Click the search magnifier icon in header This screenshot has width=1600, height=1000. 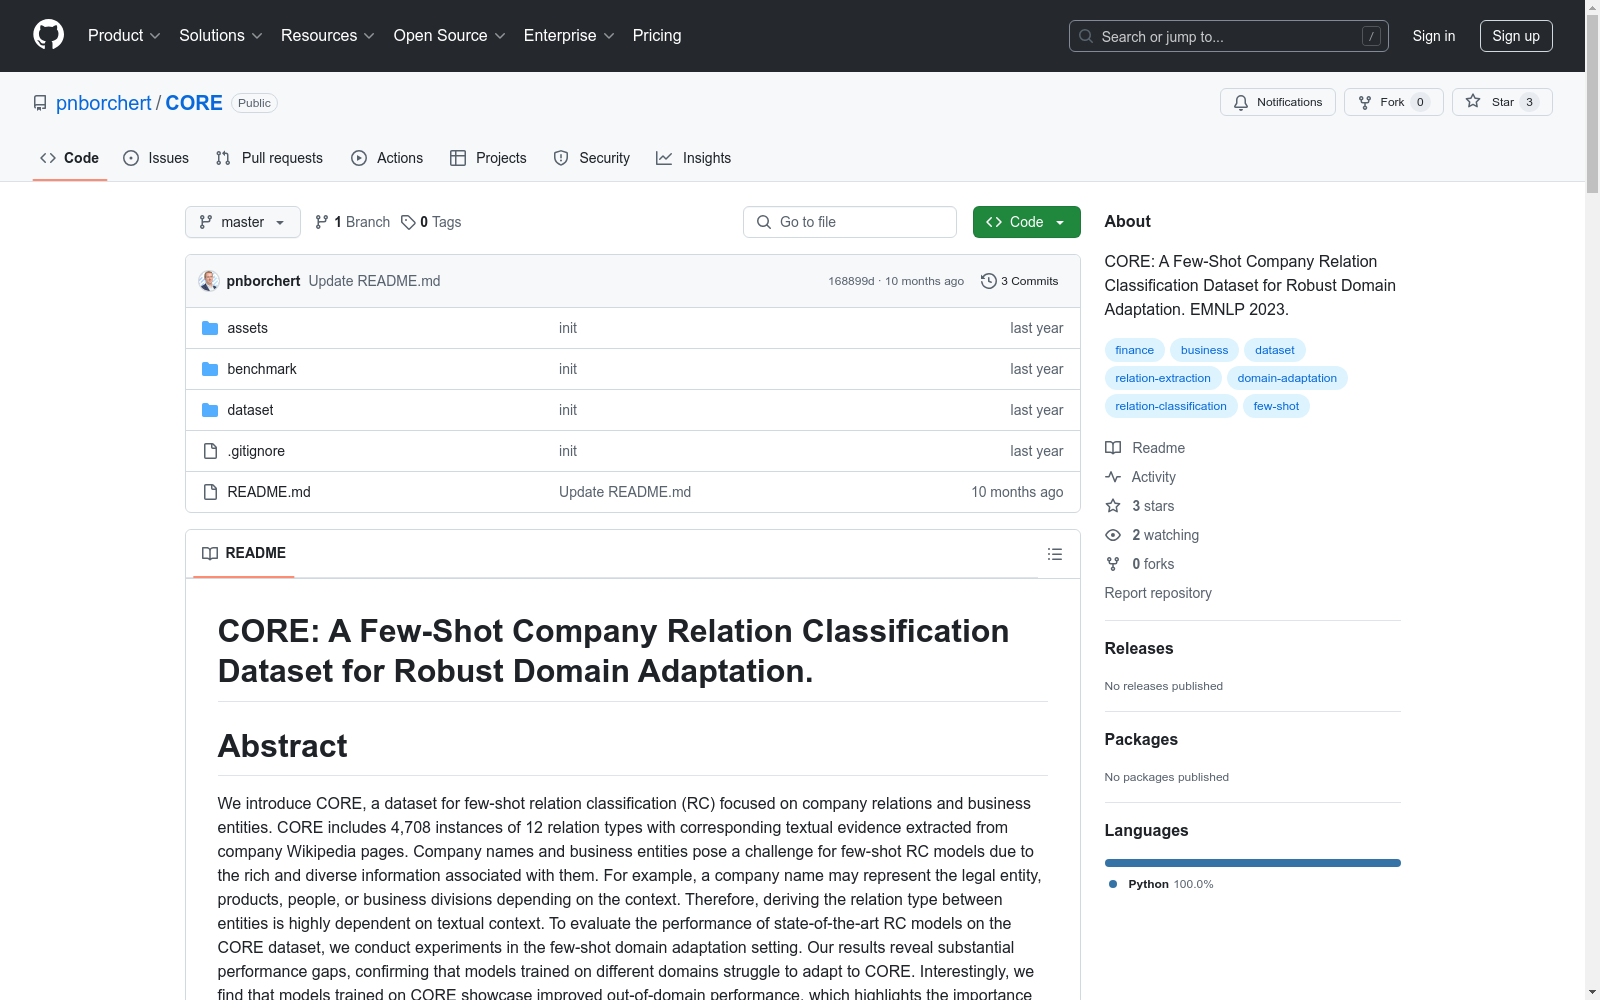coord(1086,36)
